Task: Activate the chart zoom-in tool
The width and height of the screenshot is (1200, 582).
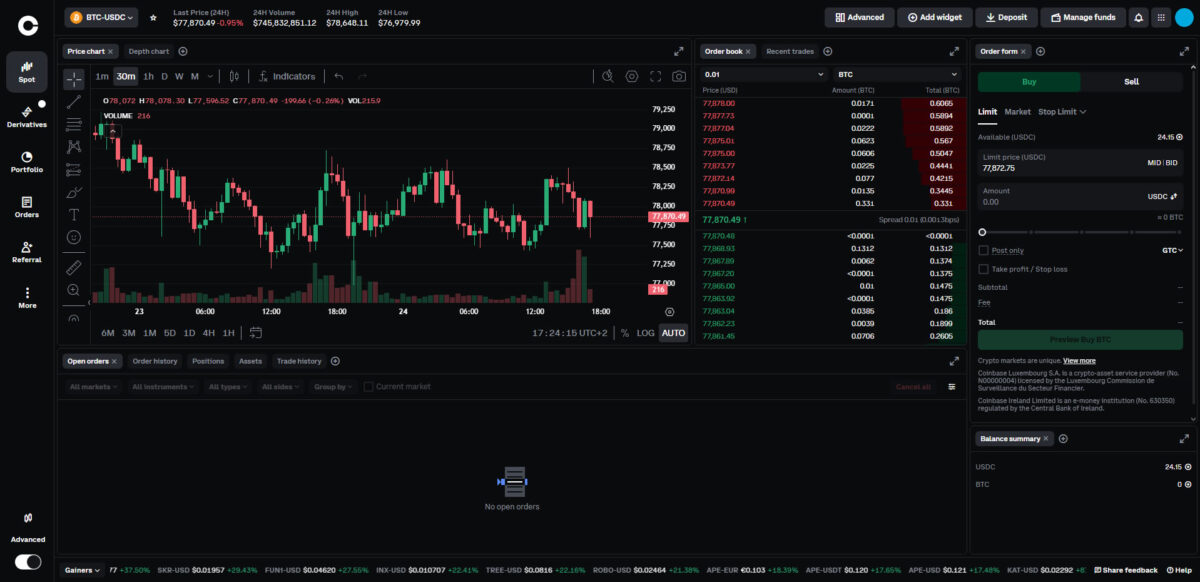Action: click(x=74, y=290)
